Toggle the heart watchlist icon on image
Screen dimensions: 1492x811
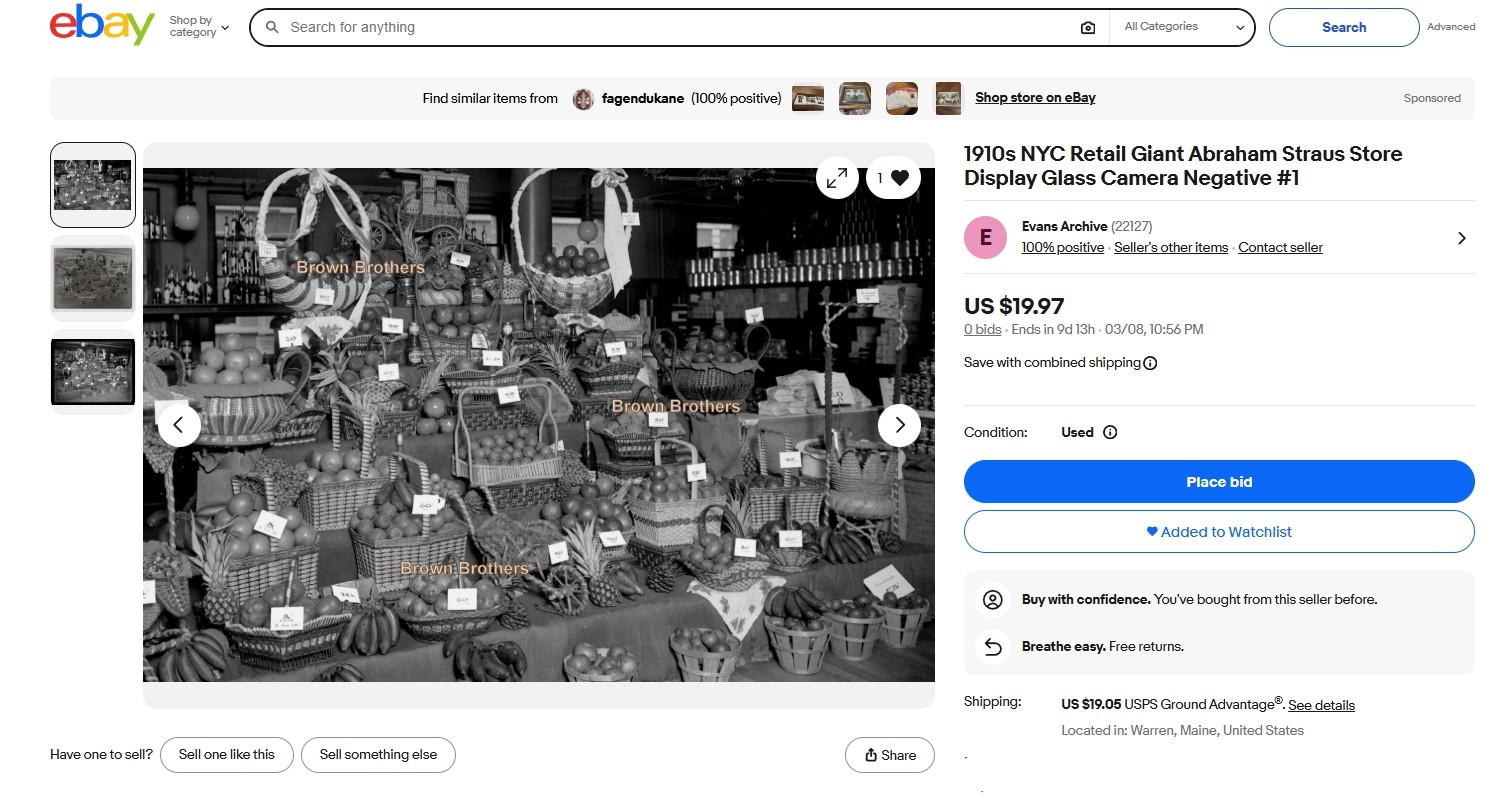(898, 178)
